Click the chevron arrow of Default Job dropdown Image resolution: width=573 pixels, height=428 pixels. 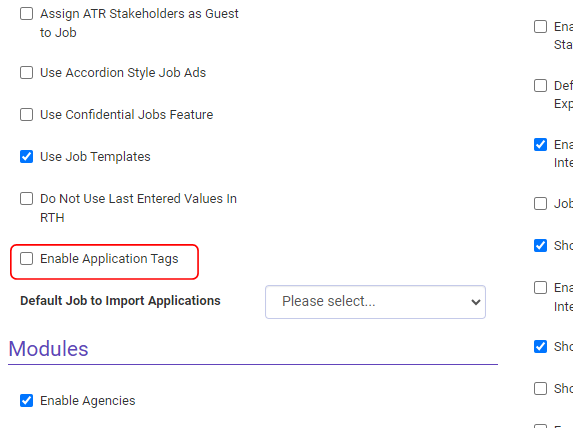click(x=475, y=302)
